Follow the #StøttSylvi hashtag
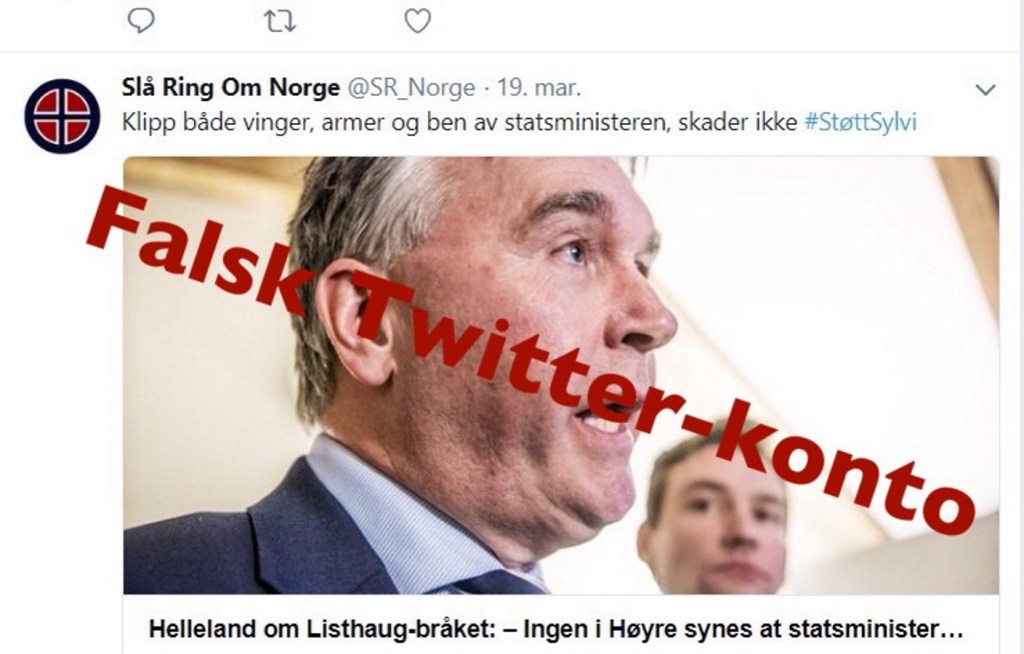The image size is (1024, 654). pos(861,122)
